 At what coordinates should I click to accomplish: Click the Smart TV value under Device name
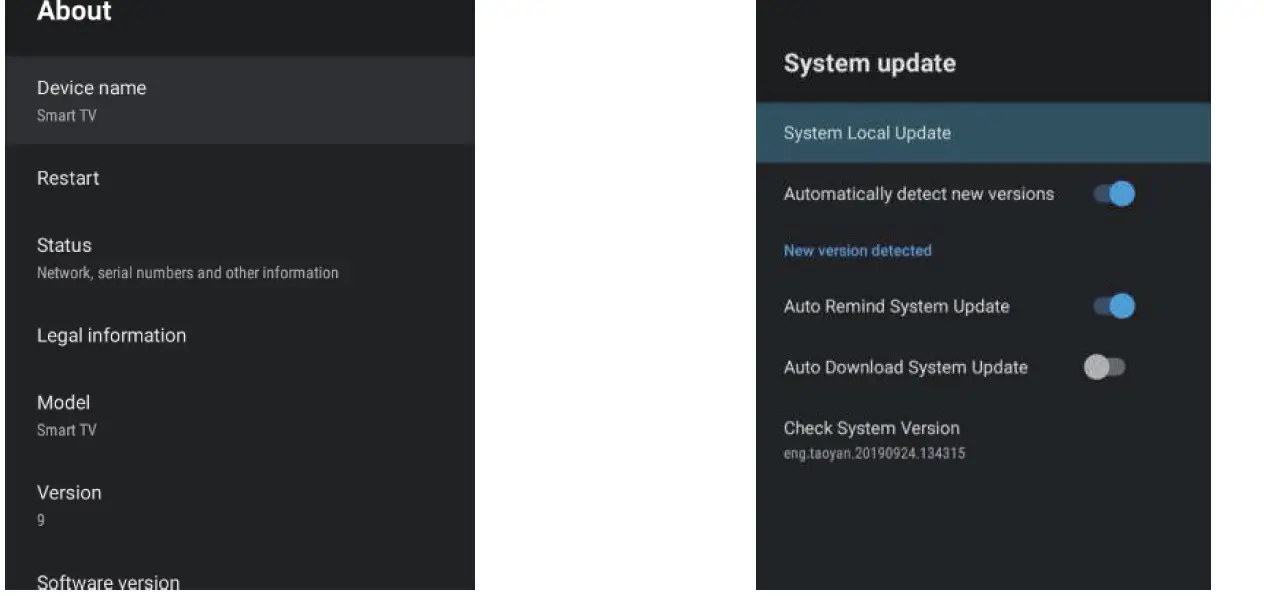click(66, 116)
